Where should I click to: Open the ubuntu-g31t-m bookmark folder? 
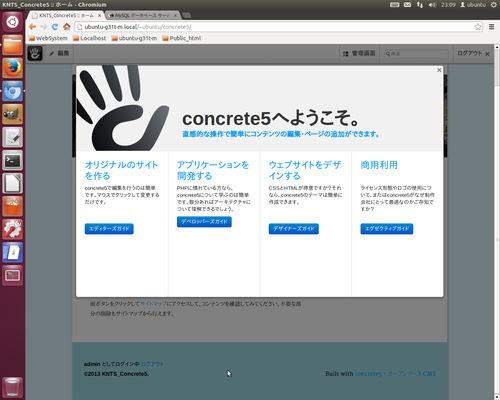[x=134, y=38]
